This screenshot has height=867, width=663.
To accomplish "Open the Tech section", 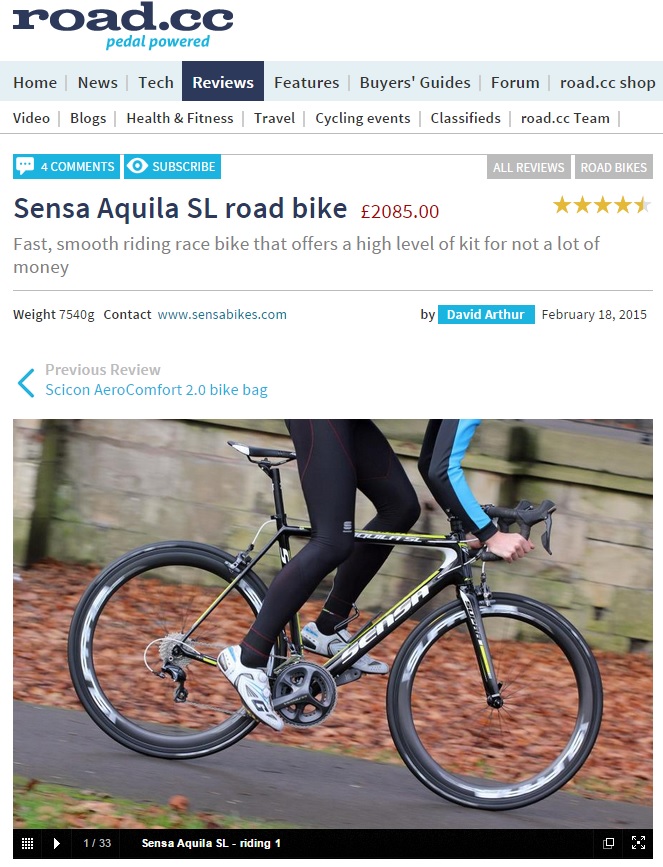I will point(156,82).
